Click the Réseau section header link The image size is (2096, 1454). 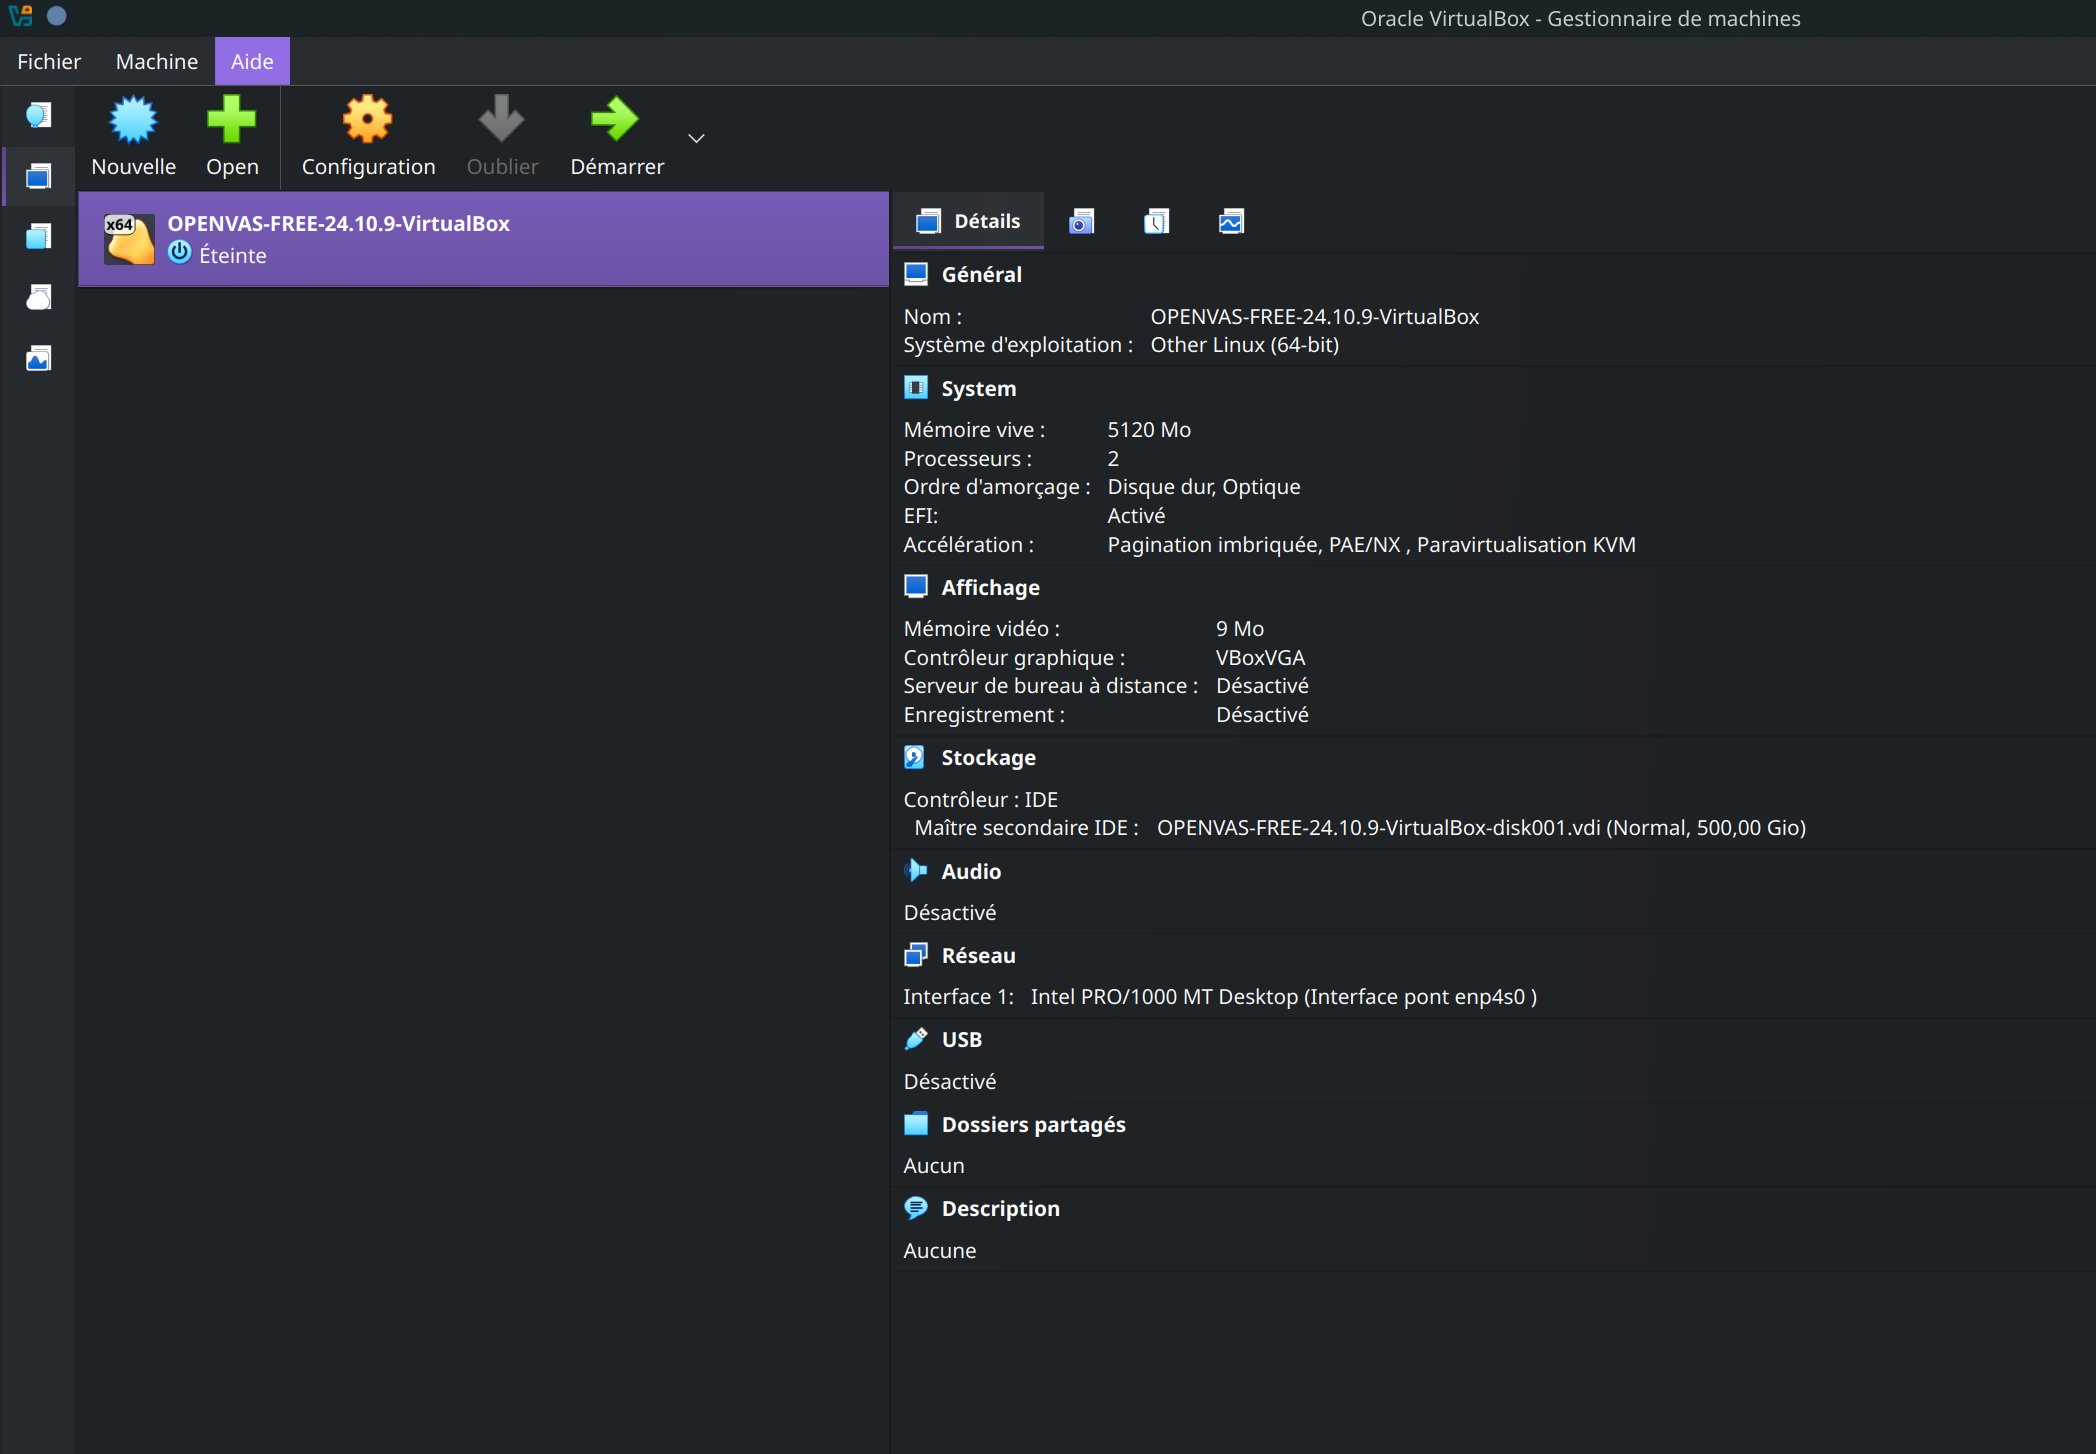978,956
